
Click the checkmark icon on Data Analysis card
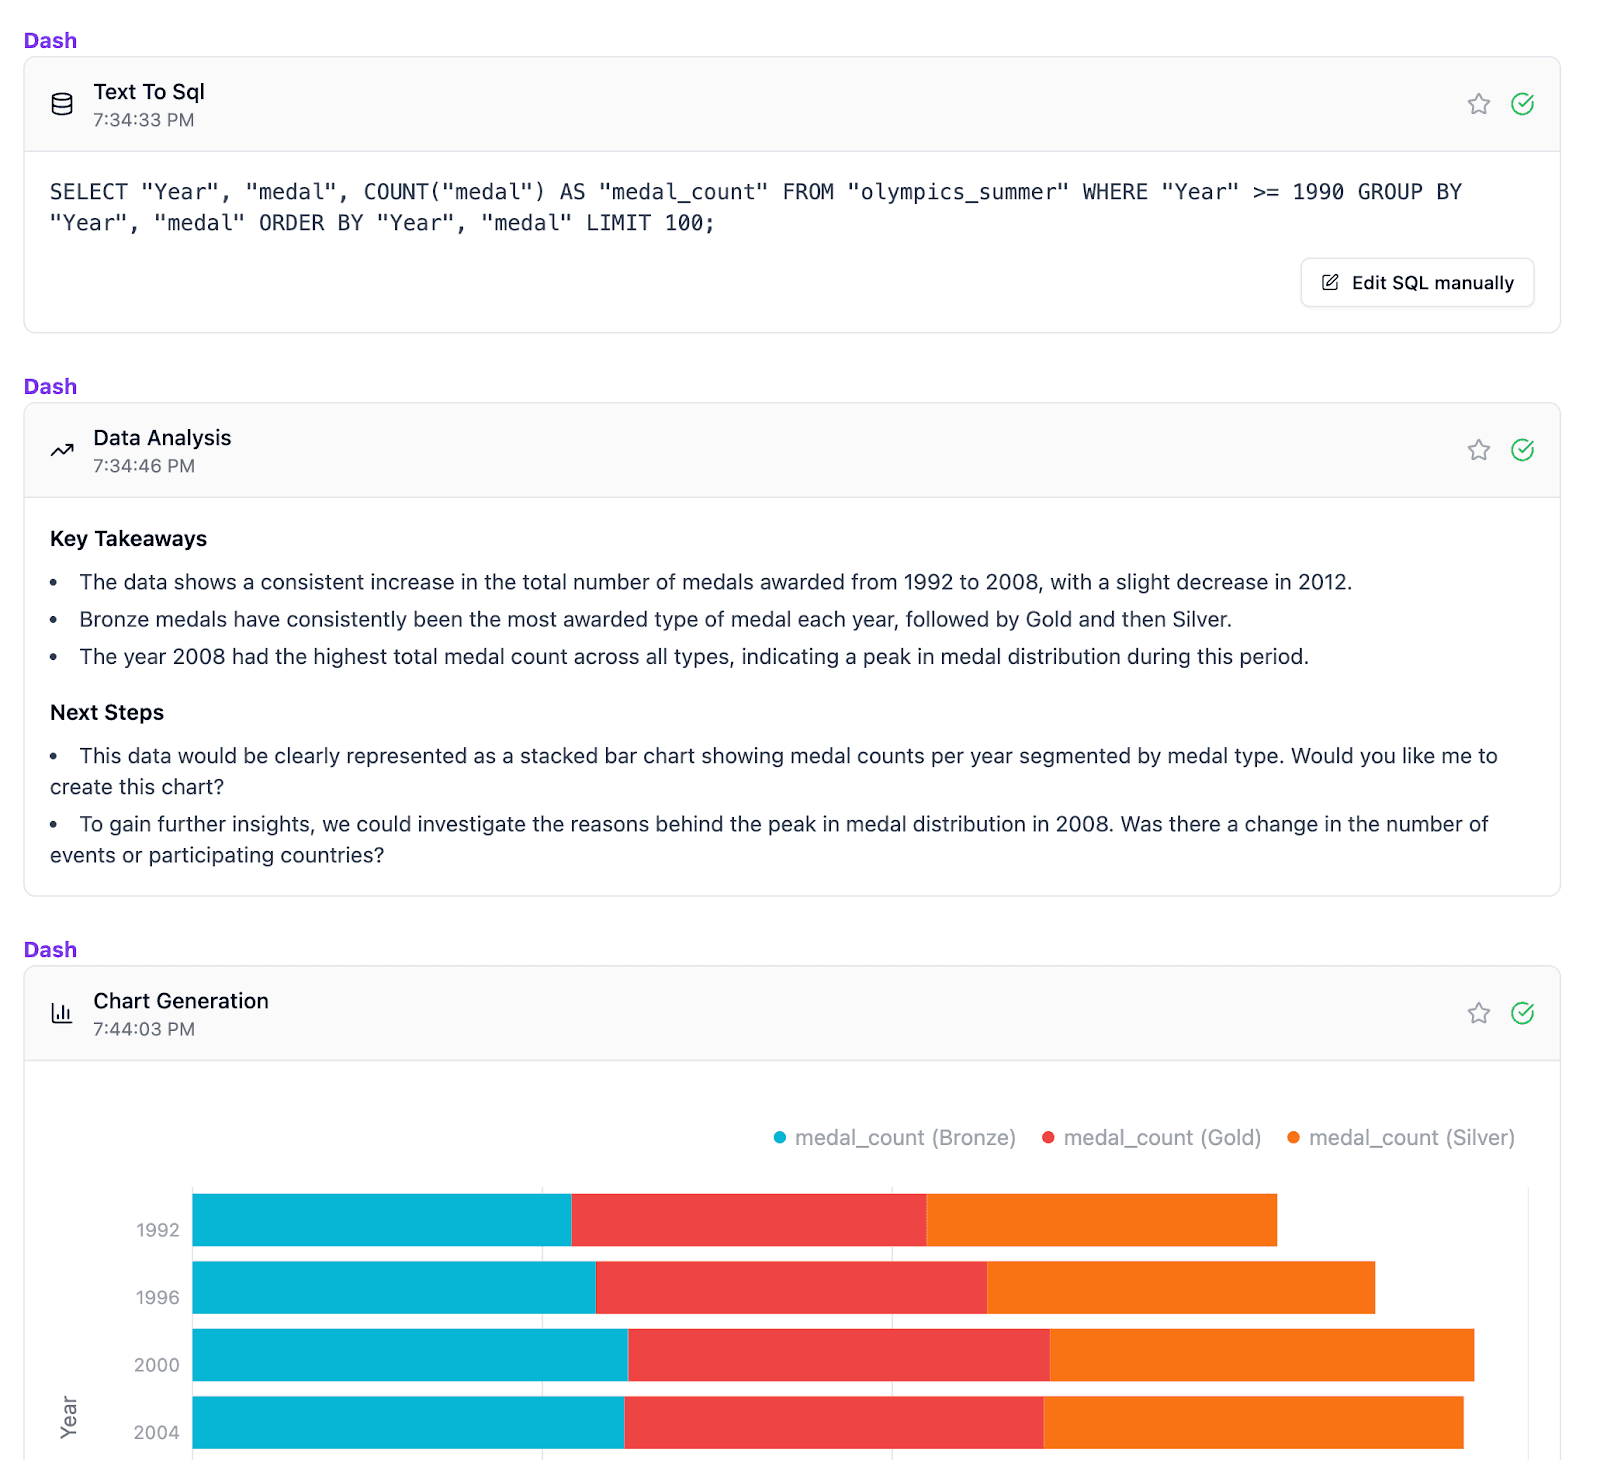point(1522,449)
